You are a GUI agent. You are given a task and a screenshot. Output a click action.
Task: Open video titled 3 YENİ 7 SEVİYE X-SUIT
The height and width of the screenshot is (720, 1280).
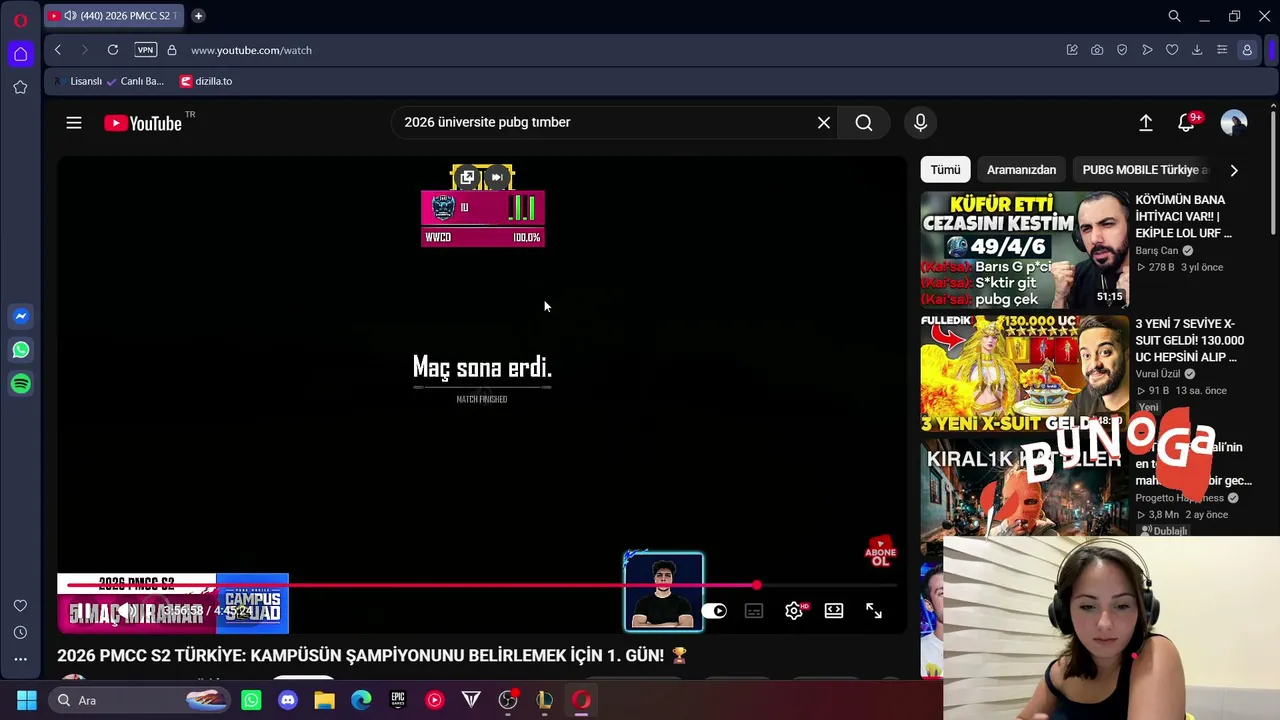click(x=1189, y=340)
